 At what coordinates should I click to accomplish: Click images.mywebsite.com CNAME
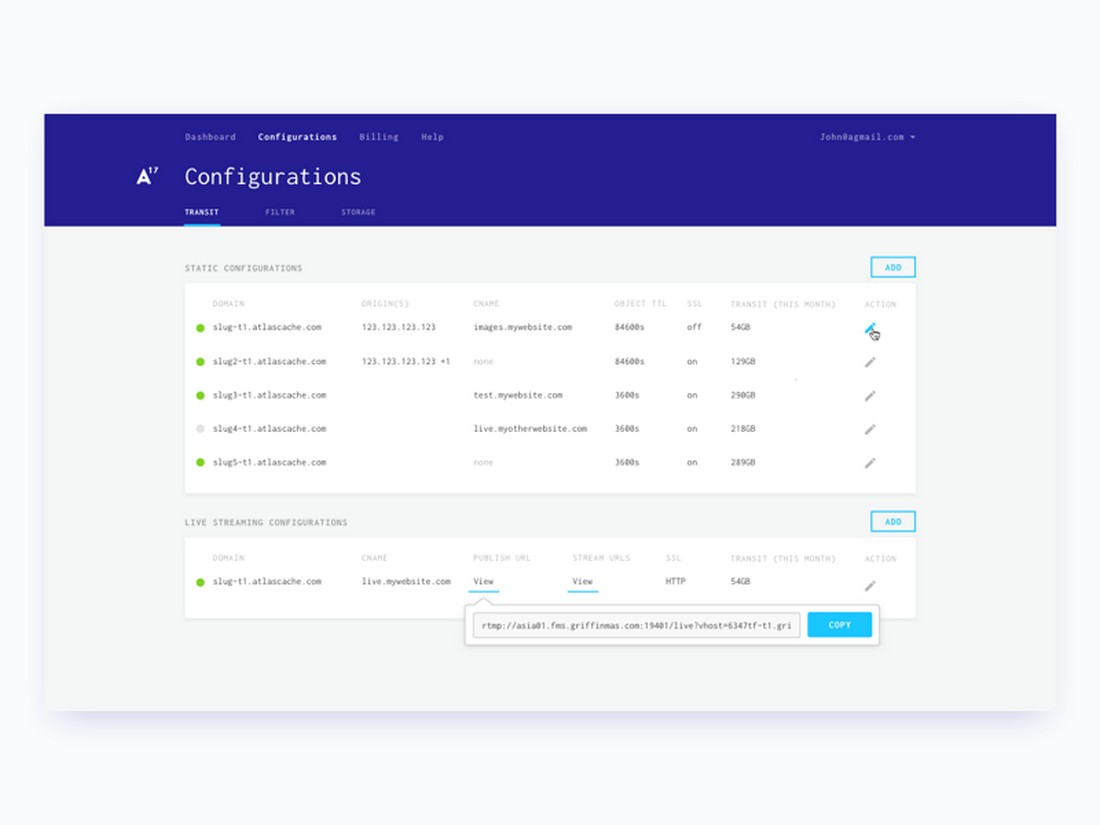[523, 327]
